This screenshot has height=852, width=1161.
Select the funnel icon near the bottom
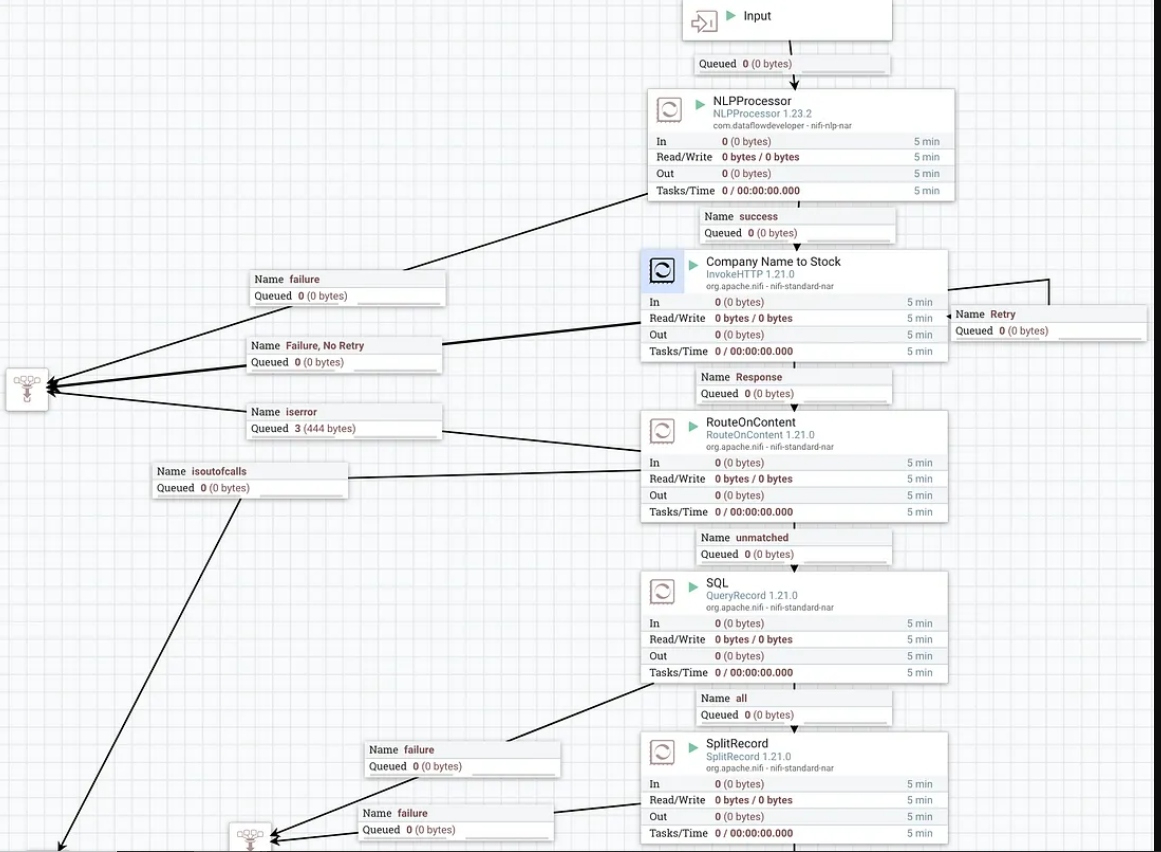pyautogui.click(x=250, y=837)
